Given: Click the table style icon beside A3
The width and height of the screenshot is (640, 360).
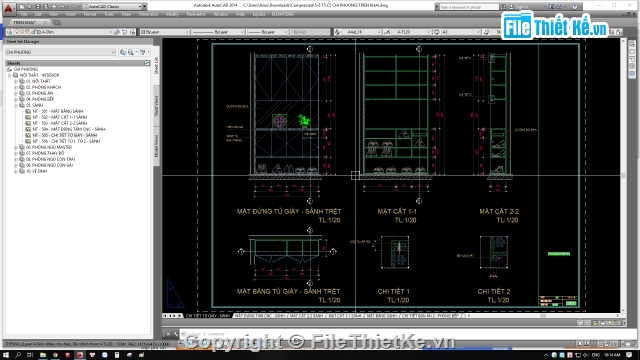Looking at the screenshot, I should pyautogui.click(x=437, y=32).
